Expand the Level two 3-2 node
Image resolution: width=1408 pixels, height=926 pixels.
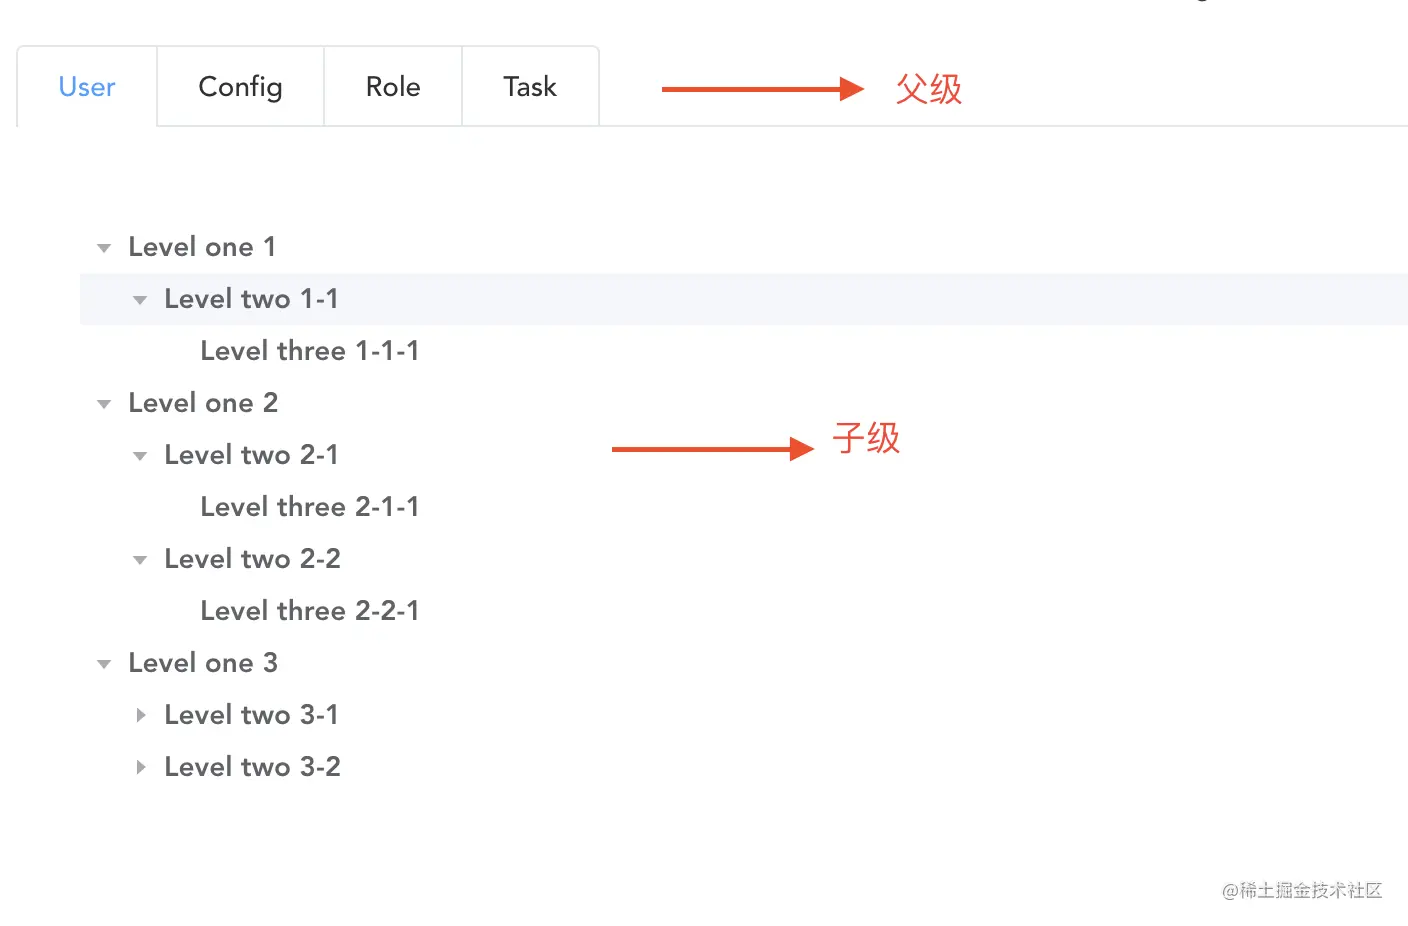coord(141,766)
